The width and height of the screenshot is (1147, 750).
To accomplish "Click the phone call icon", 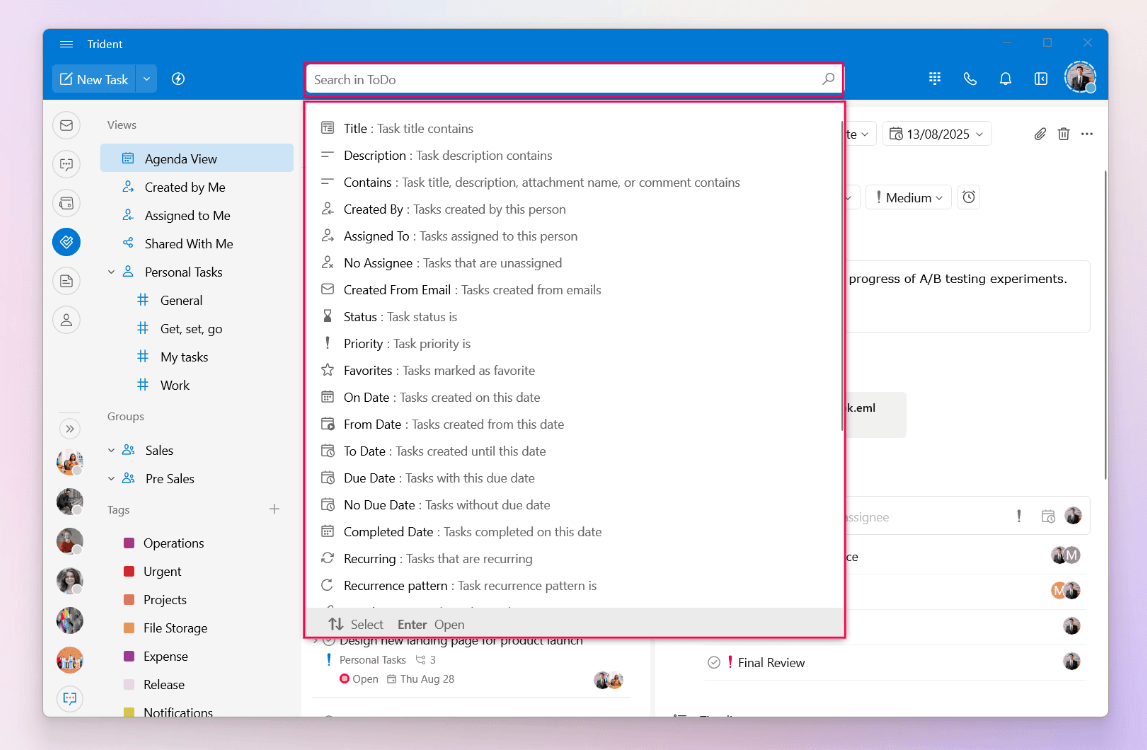I will [970, 78].
